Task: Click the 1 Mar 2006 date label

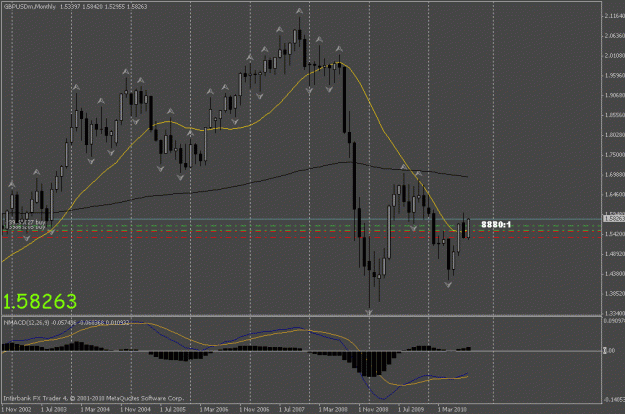Action: pos(214,409)
